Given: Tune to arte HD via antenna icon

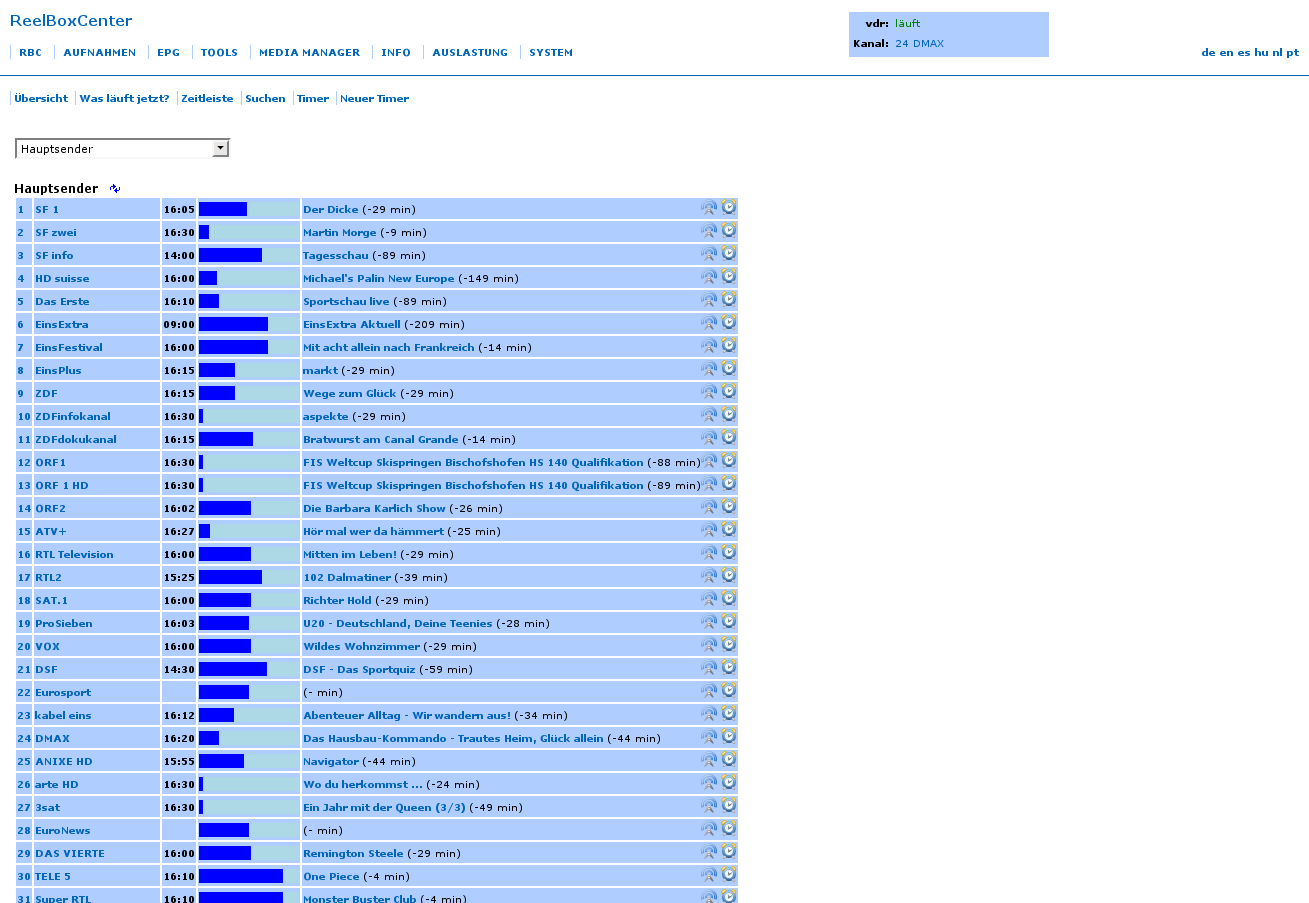Looking at the screenshot, I should [709, 783].
